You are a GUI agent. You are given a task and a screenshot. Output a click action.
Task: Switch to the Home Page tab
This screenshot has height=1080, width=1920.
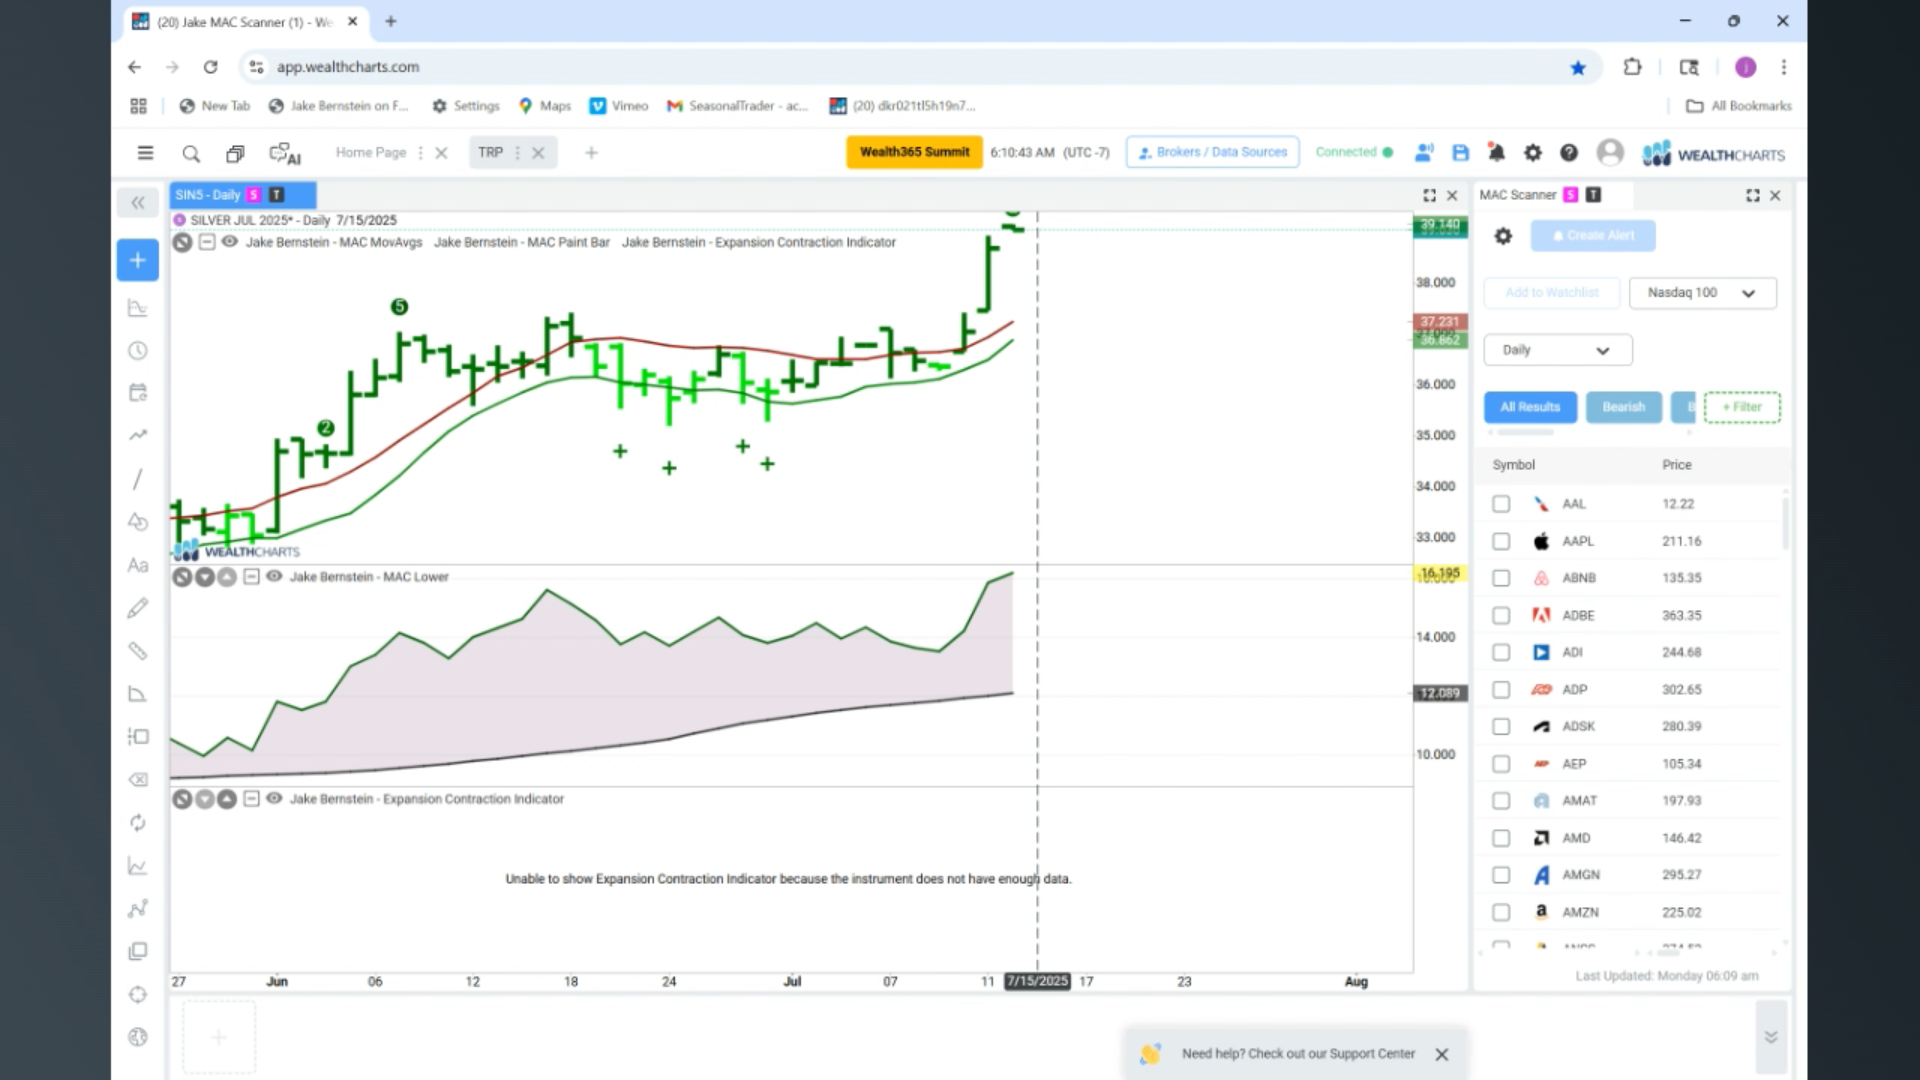tap(370, 153)
